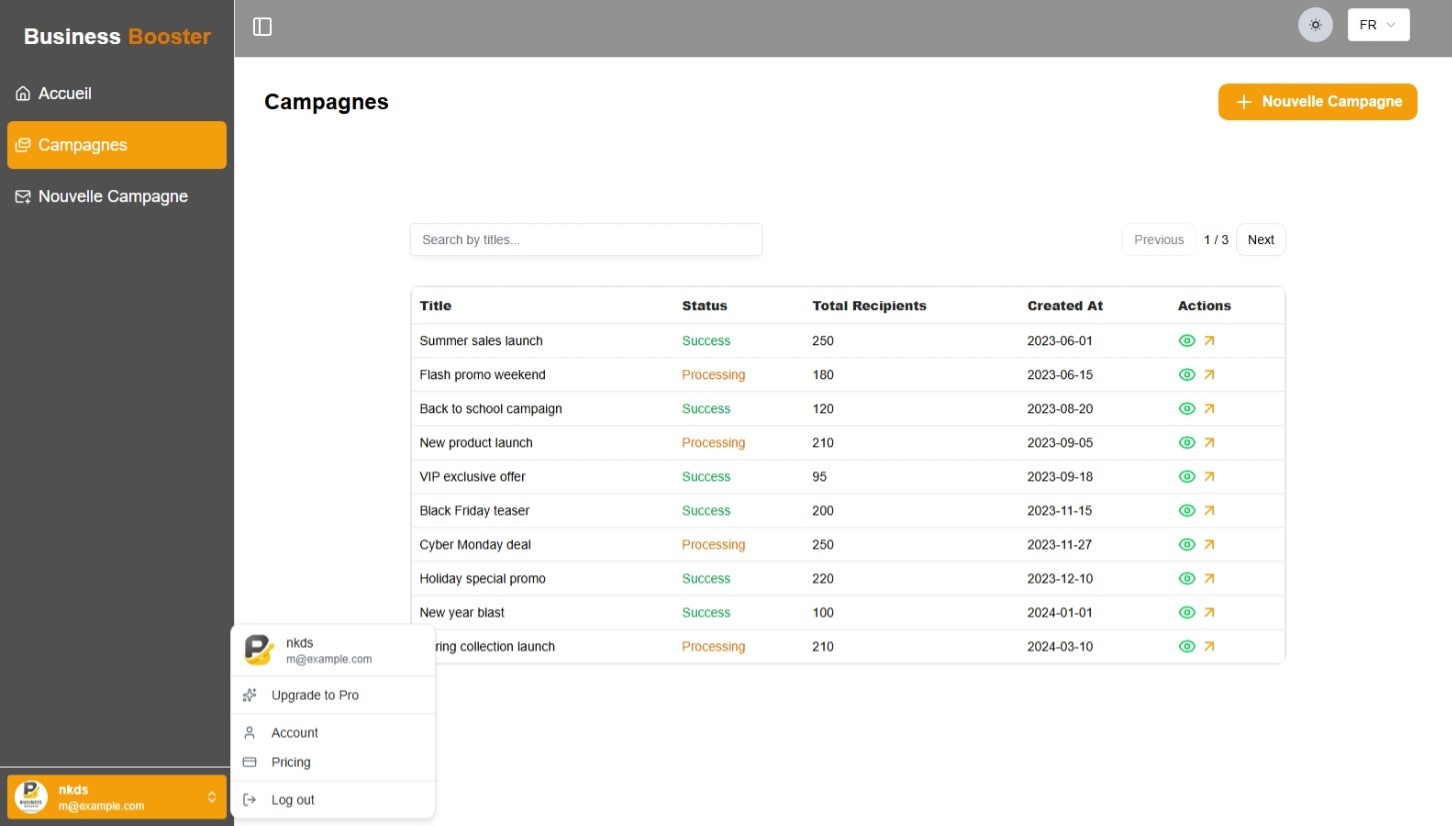Toggle the light theme sun button
The height and width of the screenshot is (826, 1452).
[1315, 24]
